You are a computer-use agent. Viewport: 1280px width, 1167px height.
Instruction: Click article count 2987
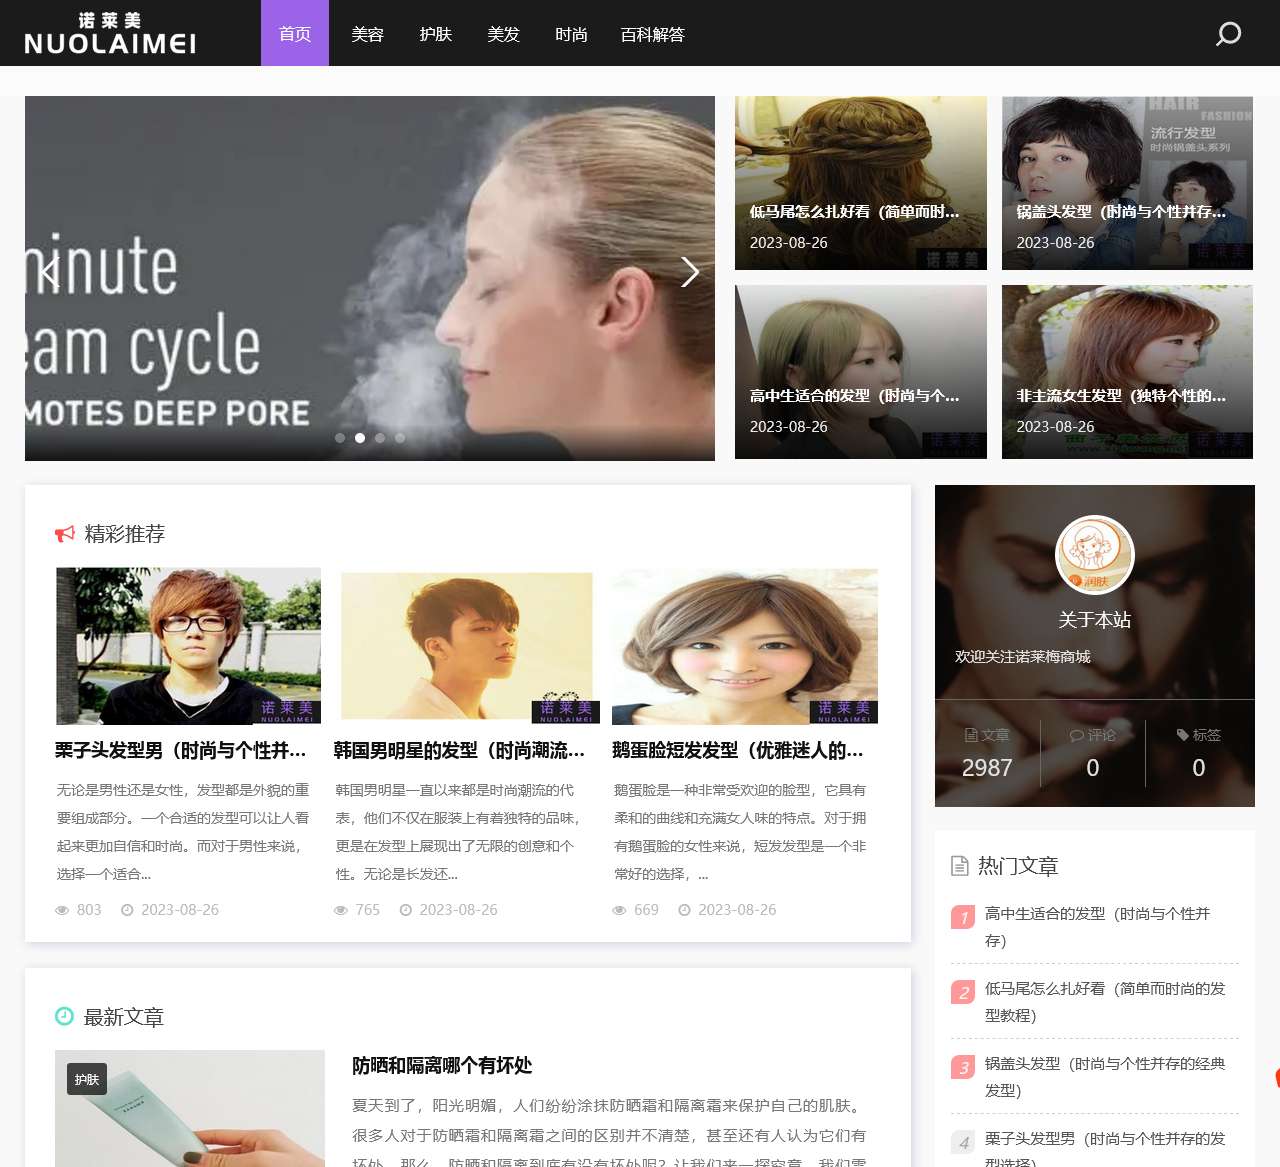(987, 768)
